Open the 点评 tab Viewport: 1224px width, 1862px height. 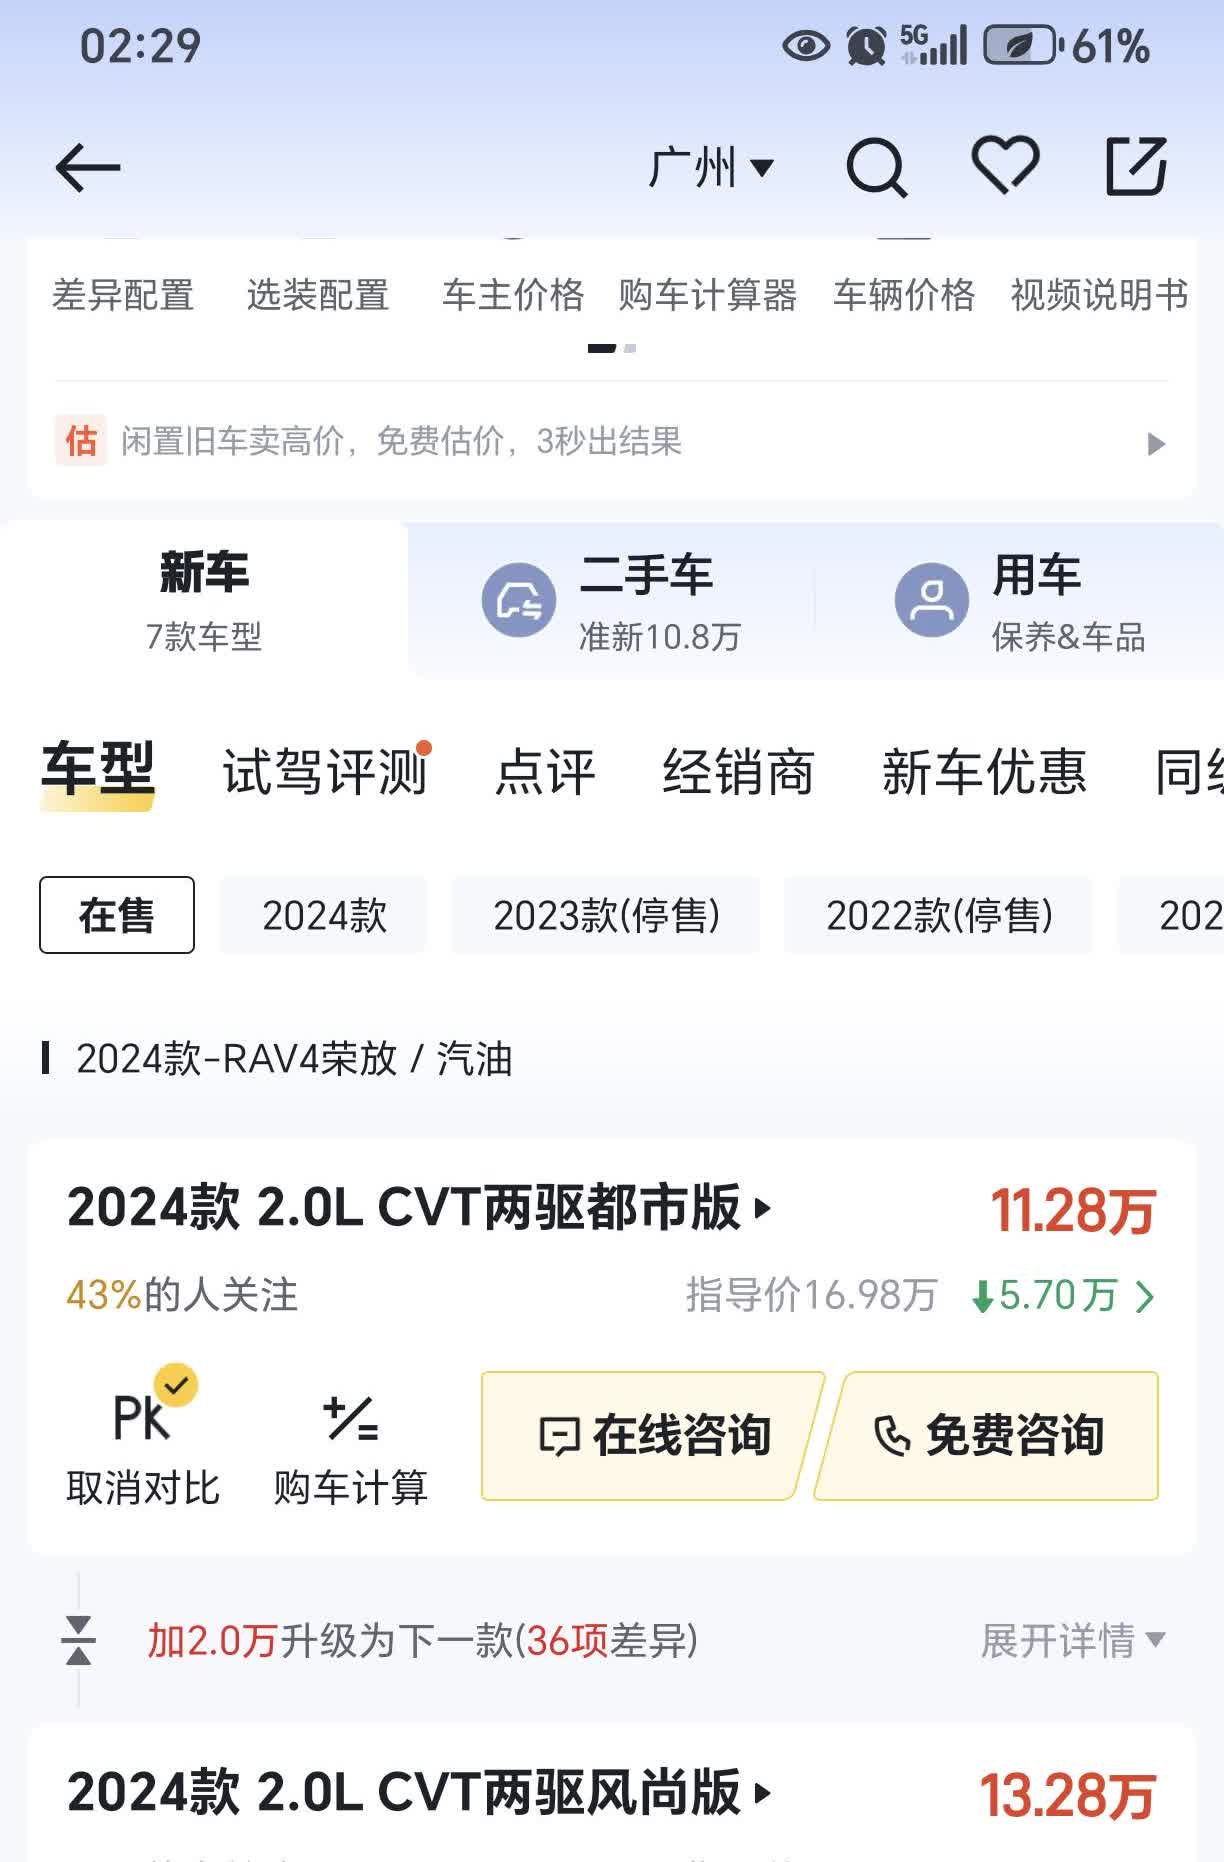[x=545, y=771]
